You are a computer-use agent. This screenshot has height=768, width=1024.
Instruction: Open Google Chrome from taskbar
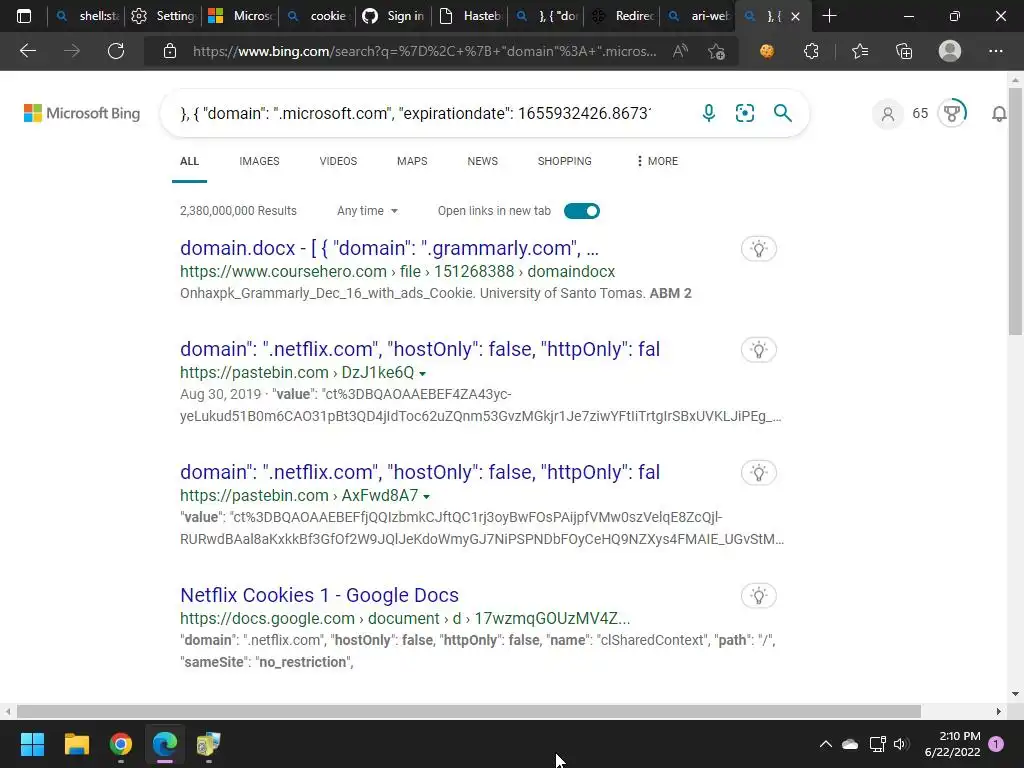click(x=121, y=744)
